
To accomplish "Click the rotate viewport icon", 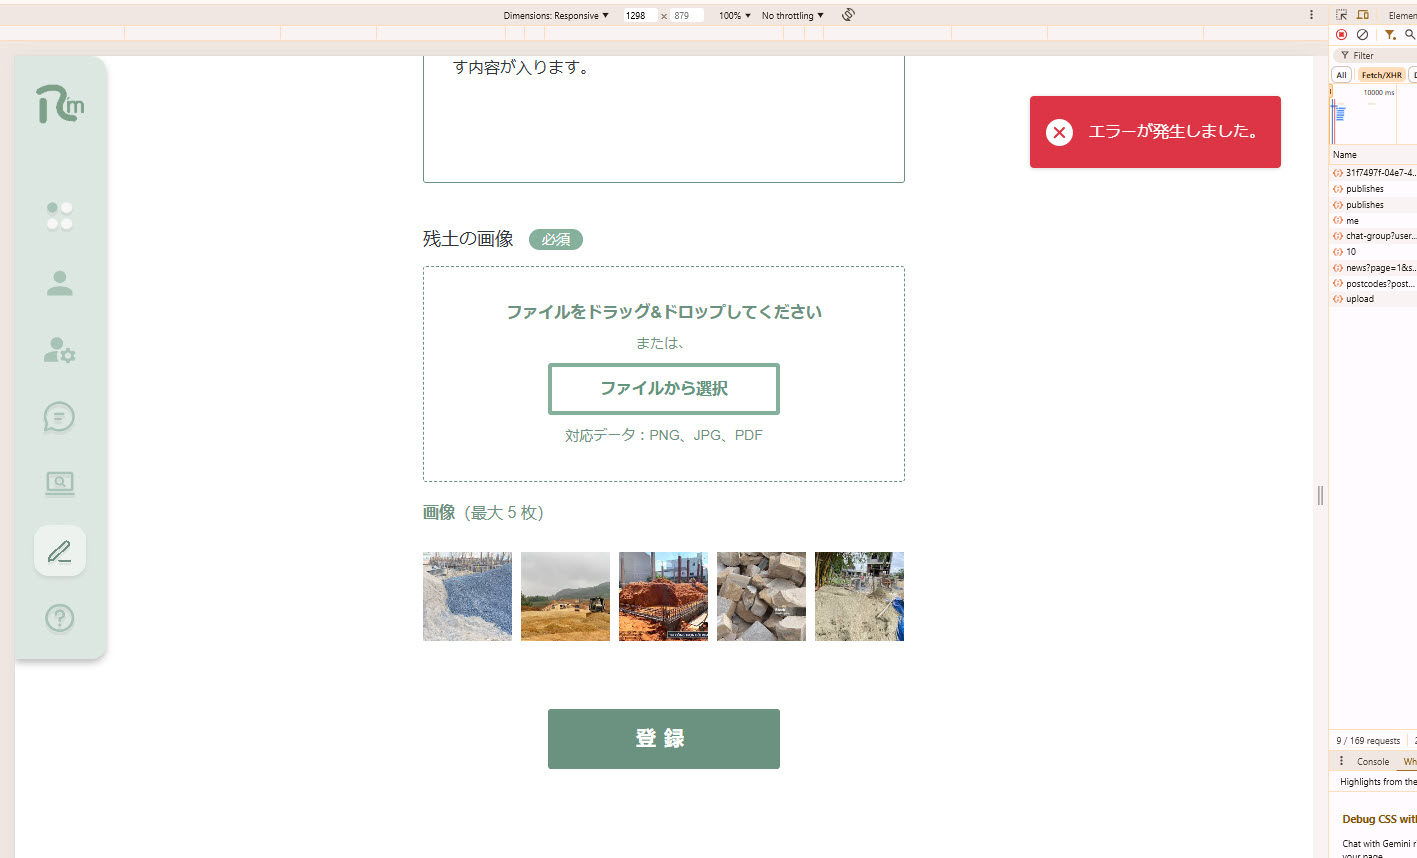I will [x=848, y=15].
